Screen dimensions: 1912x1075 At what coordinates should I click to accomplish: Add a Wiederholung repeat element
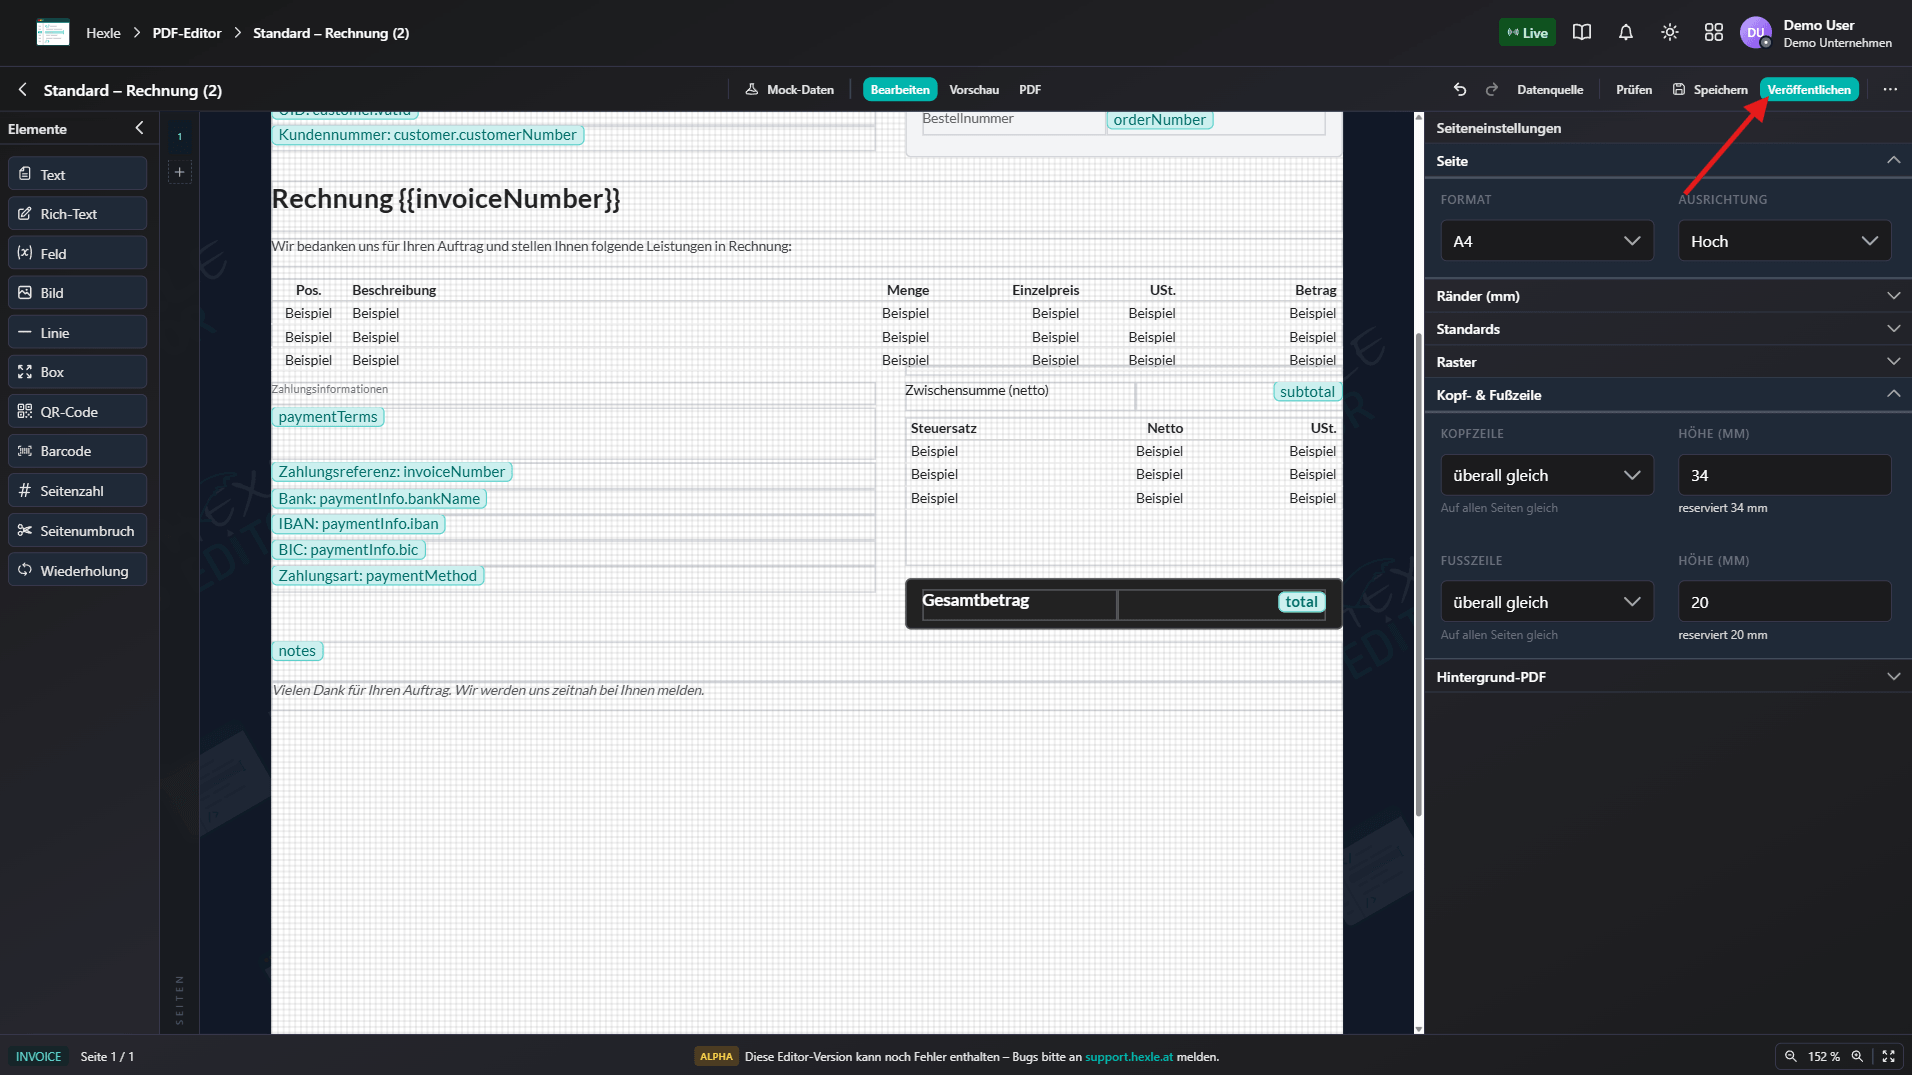tap(77, 570)
